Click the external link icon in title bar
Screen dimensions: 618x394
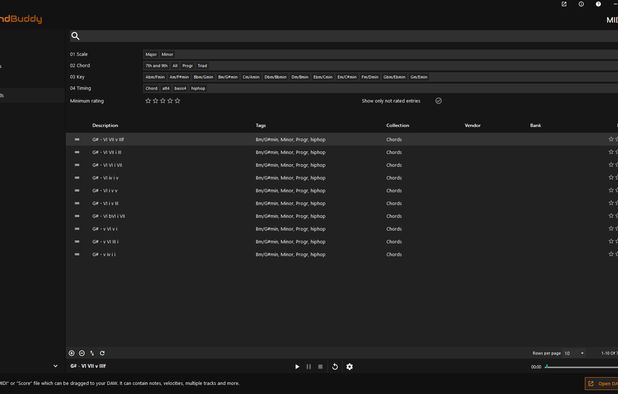564,4
